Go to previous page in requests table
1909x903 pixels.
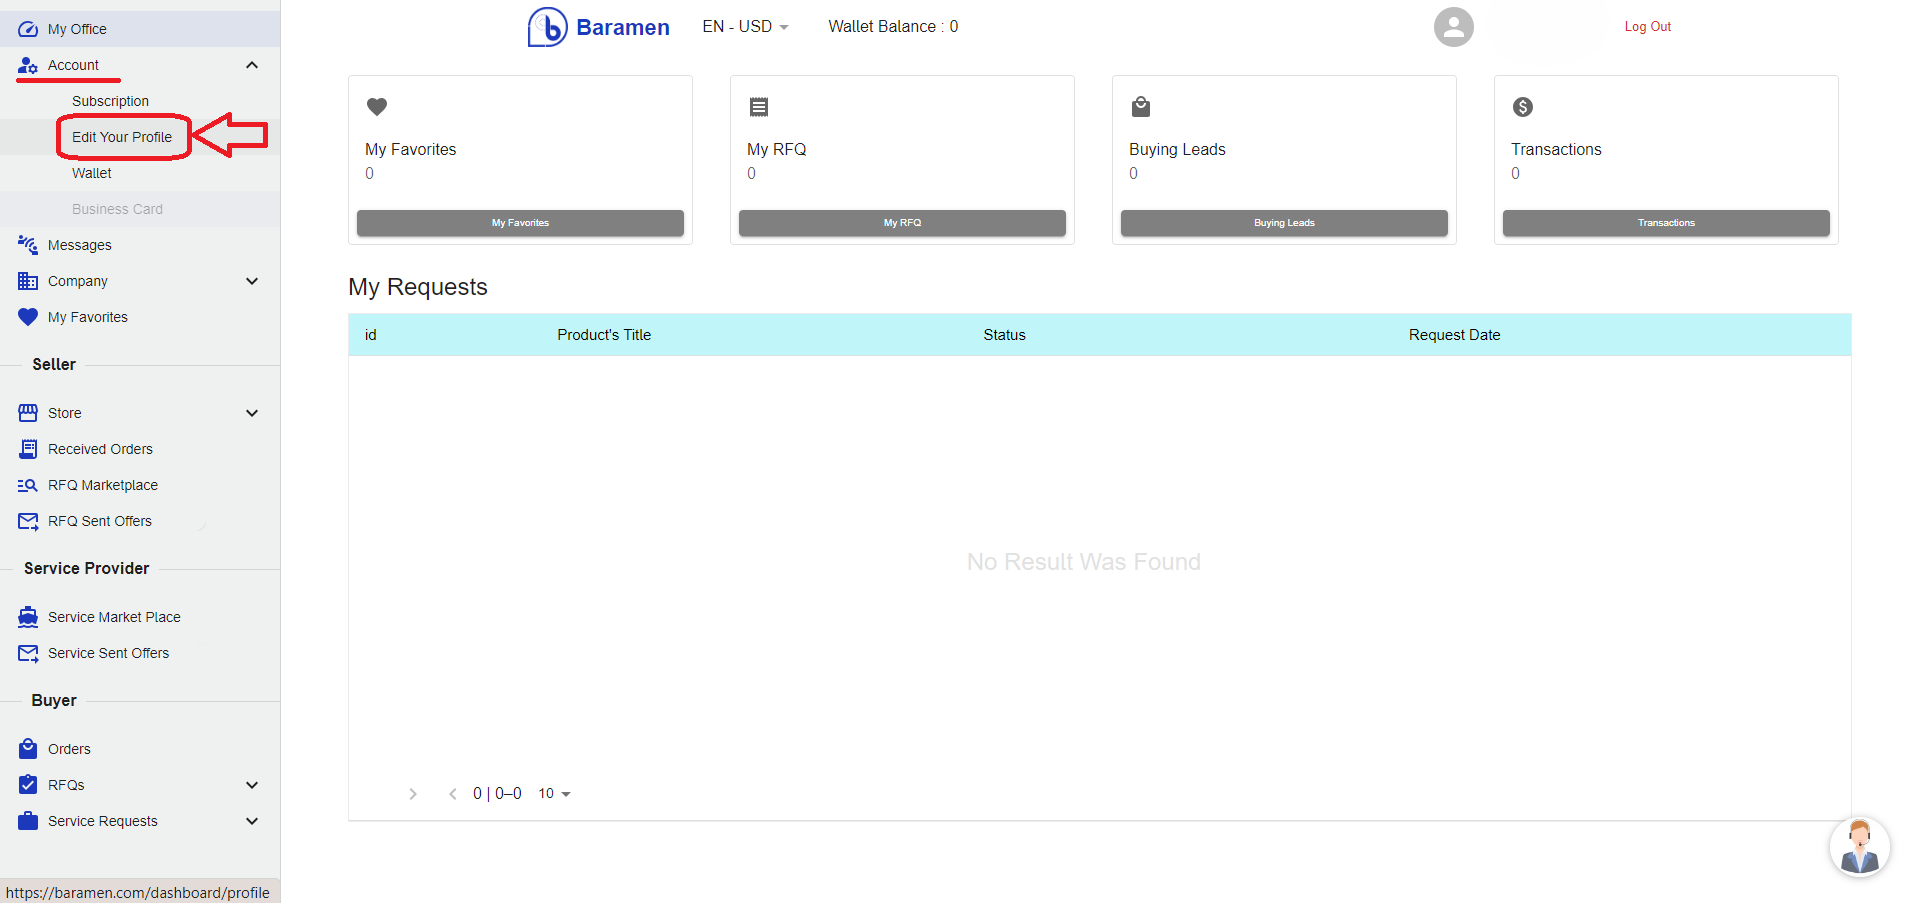pyautogui.click(x=453, y=794)
